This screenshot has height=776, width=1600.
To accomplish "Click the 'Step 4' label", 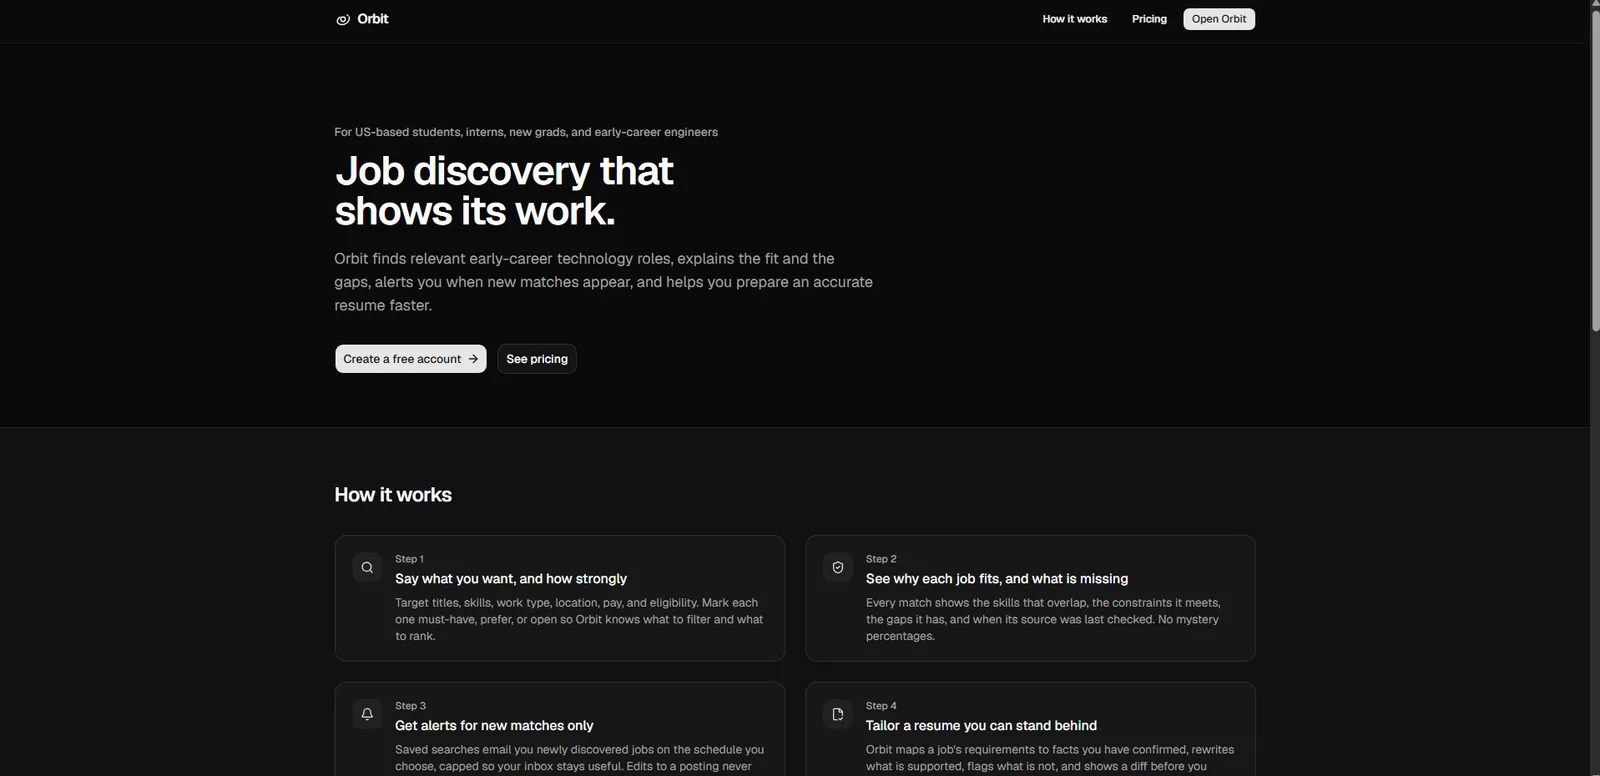I will pos(881,706).
